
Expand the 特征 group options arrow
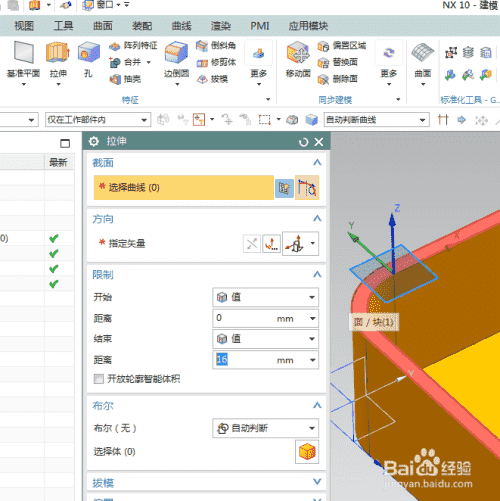point(268,99)
